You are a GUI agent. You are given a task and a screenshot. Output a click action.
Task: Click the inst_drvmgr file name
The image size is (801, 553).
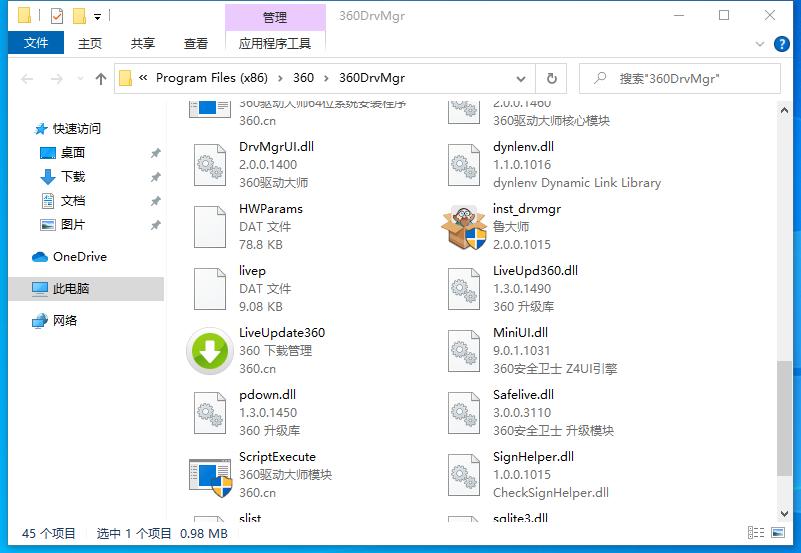527,209
